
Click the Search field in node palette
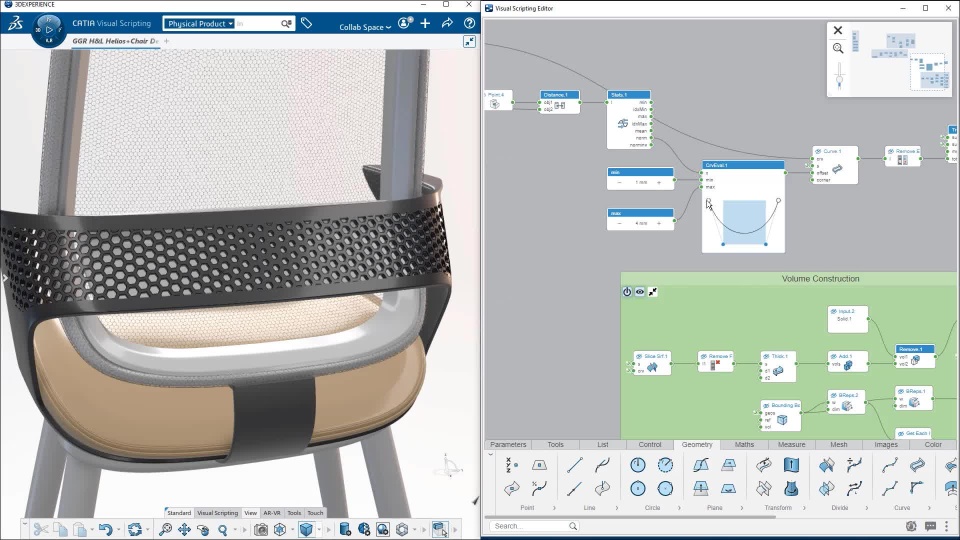(533, 526)
